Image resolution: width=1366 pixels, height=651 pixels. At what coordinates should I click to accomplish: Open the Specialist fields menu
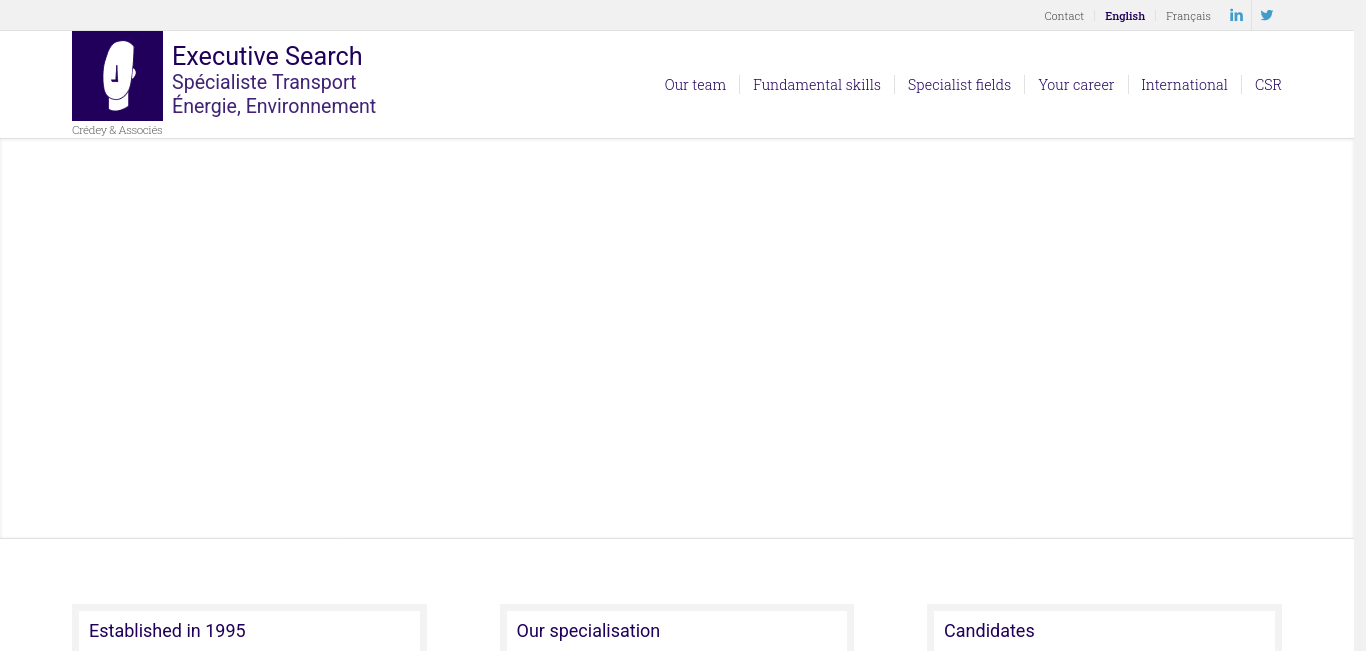959,85
